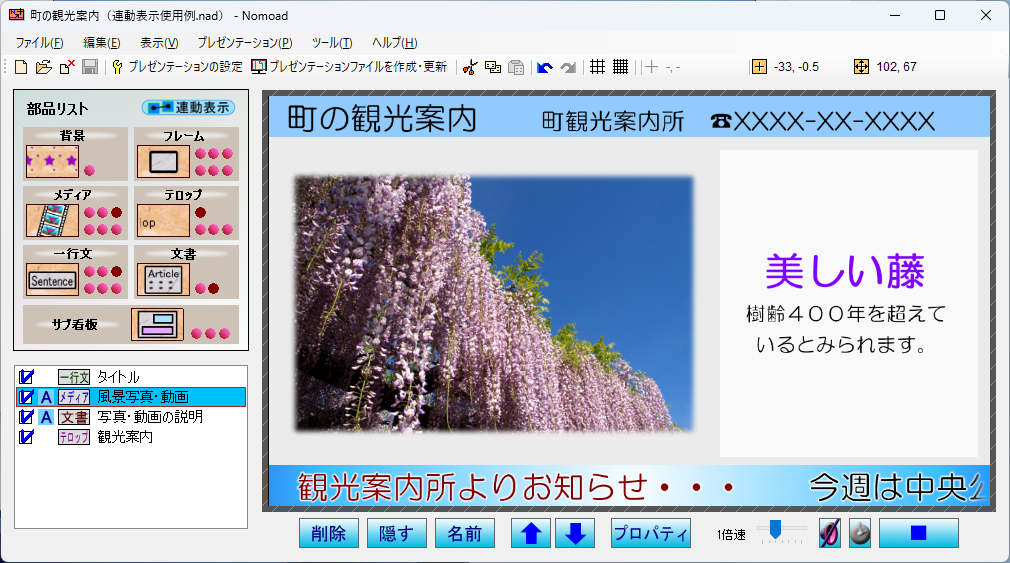Open プレゼンテーションの設定 toolbar item
This screenshot has height=563, width=1010.
[x=177, y=67]
